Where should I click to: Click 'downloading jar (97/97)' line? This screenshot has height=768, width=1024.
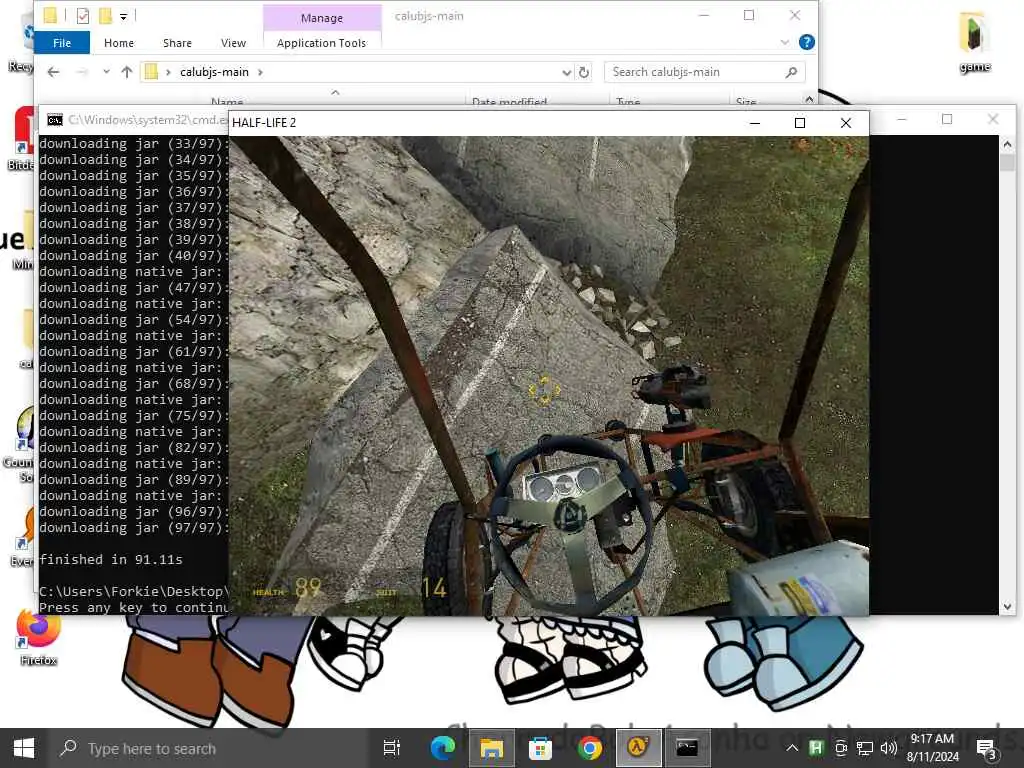click(x=133, y=528)
